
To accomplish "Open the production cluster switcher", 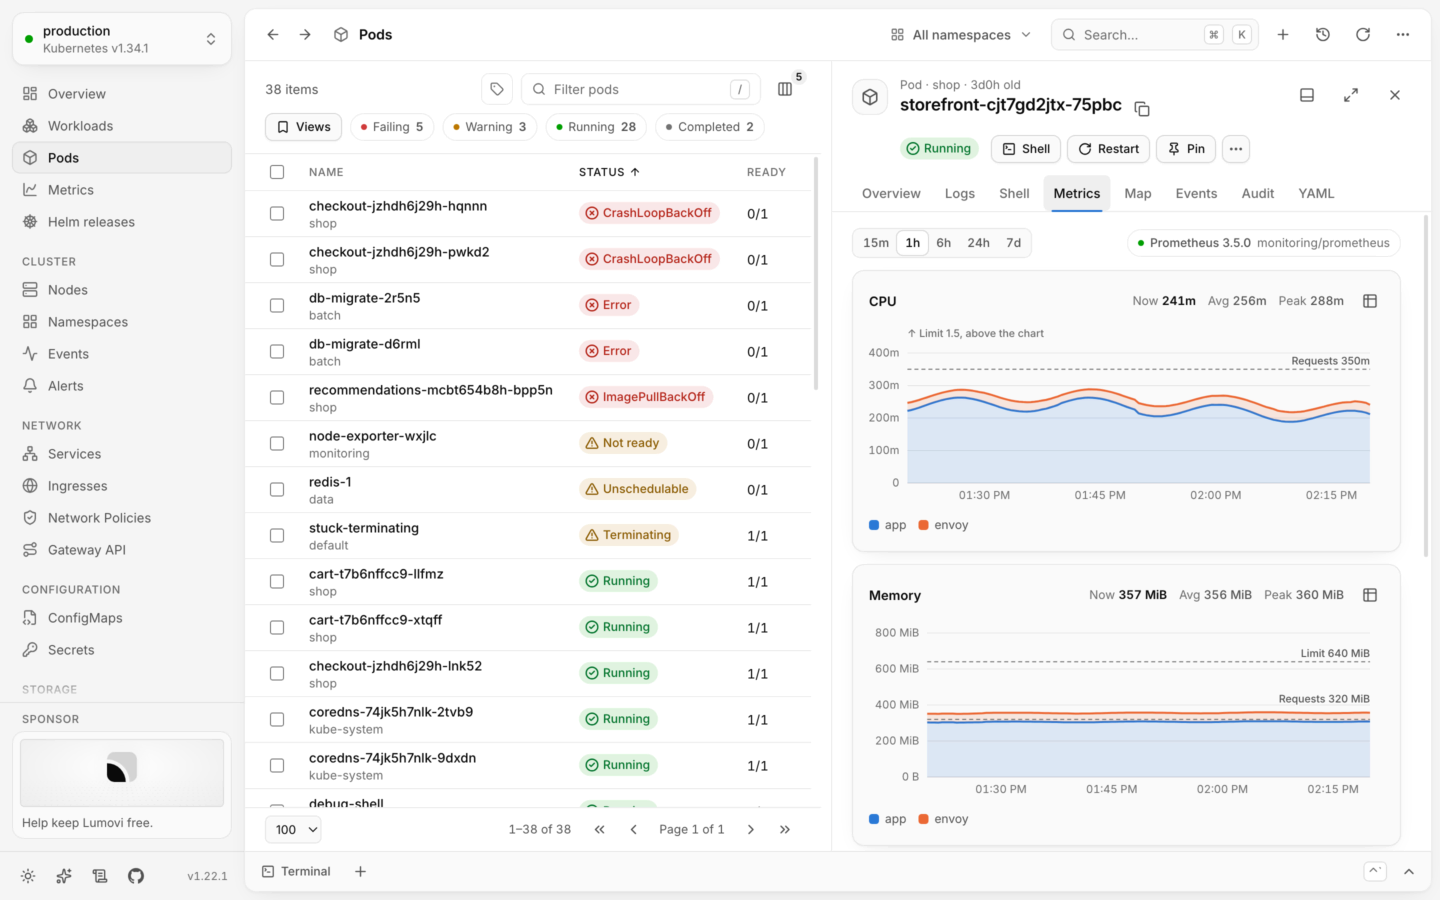I will [122, 39].
